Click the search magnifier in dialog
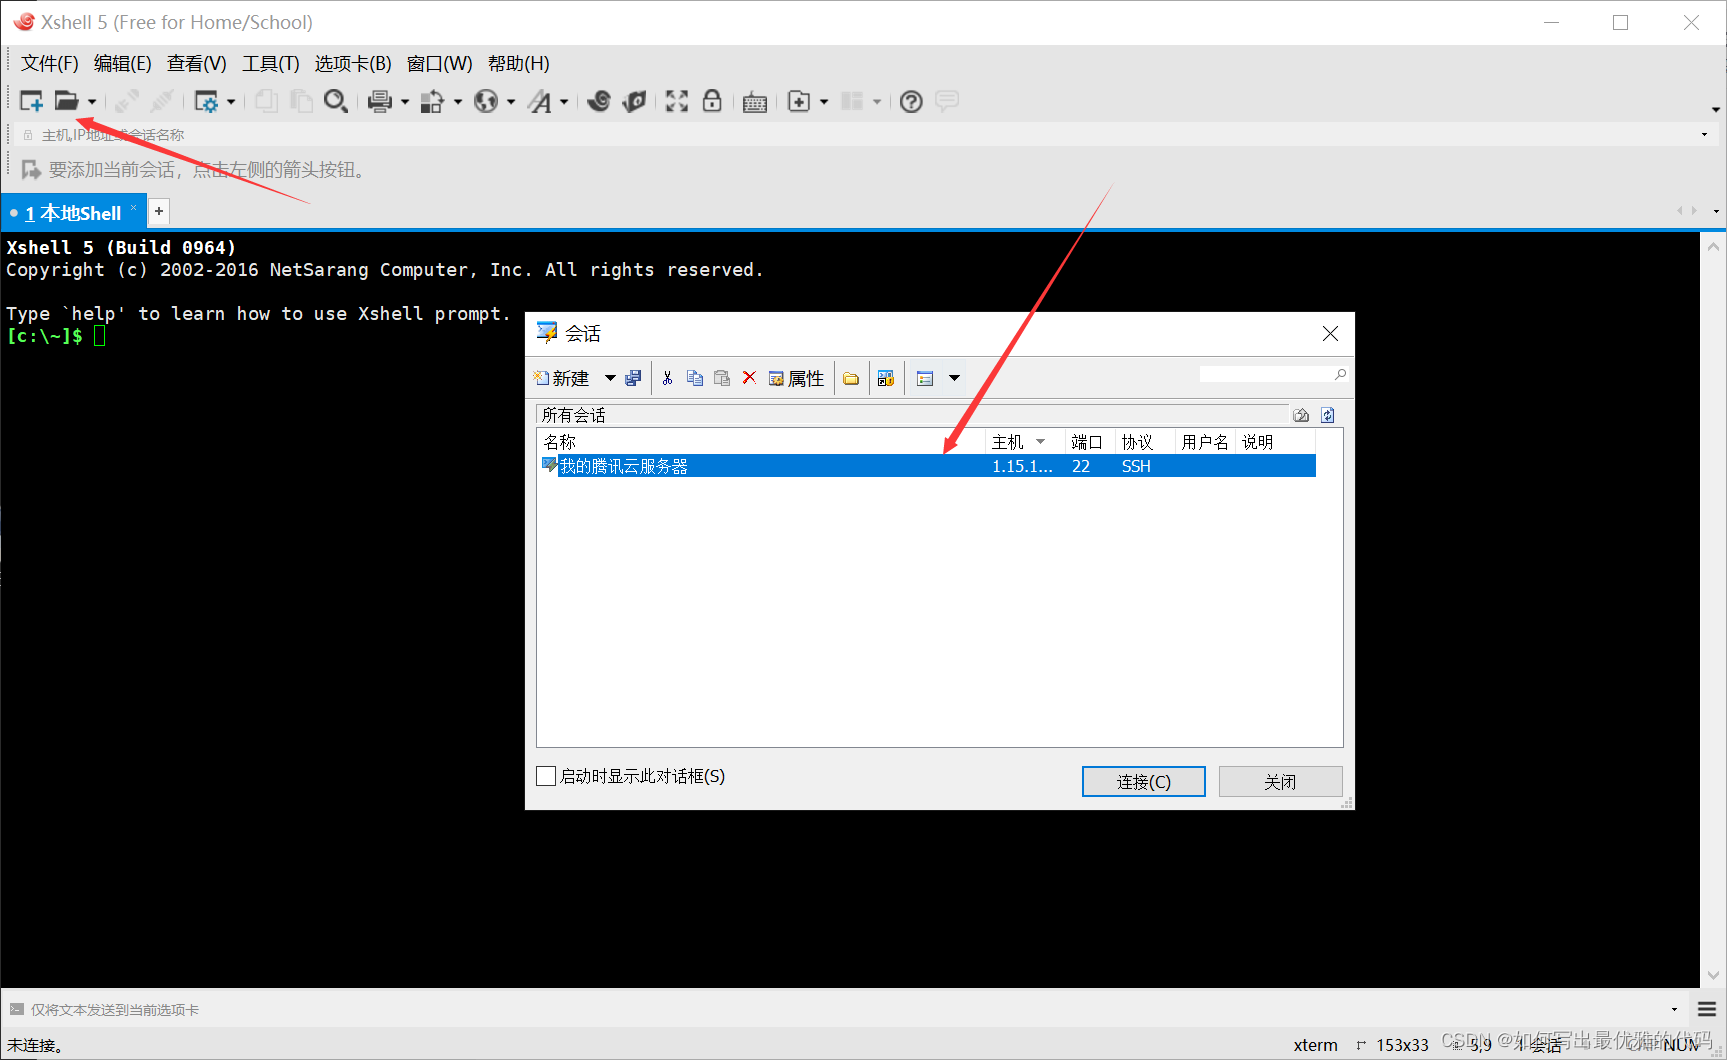The width and height of the screenshot is (1727, 1060). [x=1341, y=374]
